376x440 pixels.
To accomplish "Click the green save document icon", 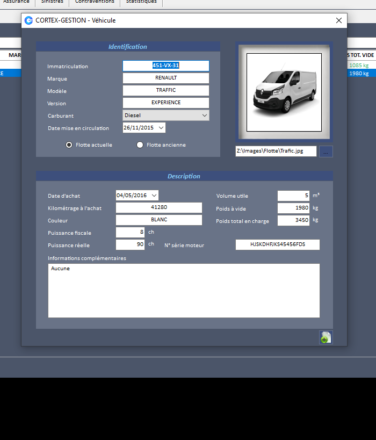I will (x=326, y=337).
